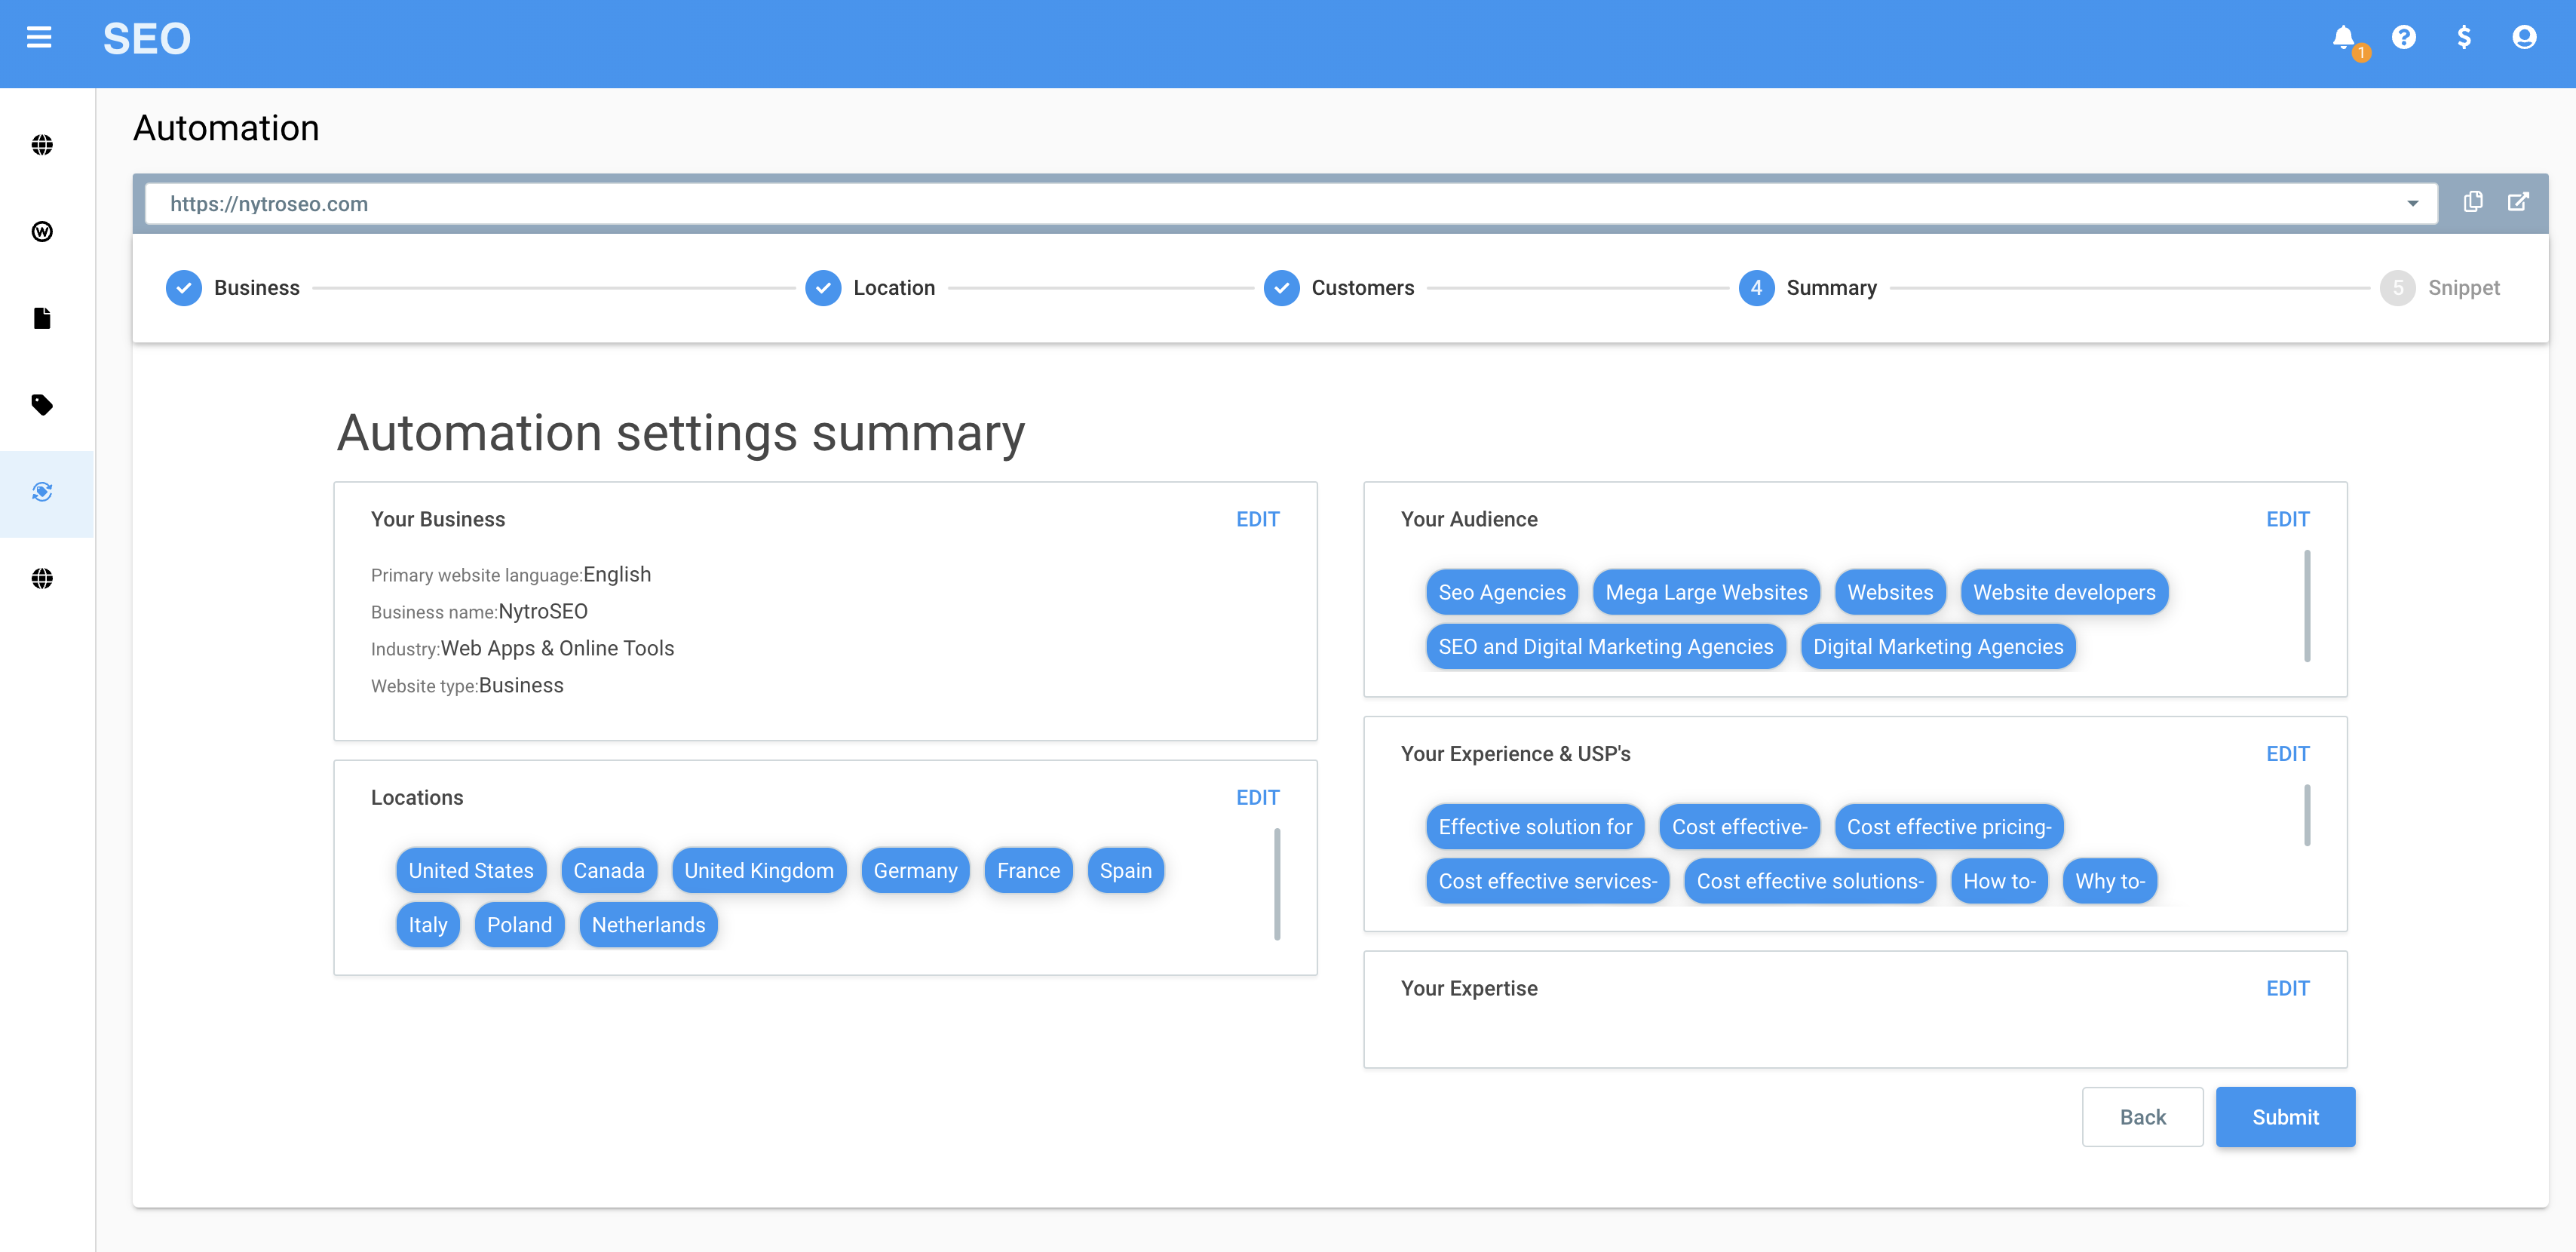Open the tag sidebar icon

(42, 405)
